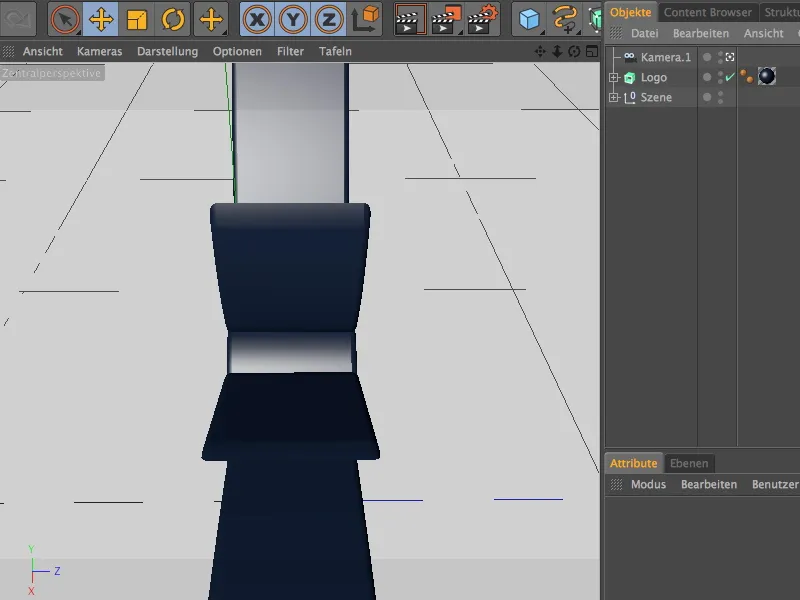Activate the Scale tool
Image resolution: width=800 pixels, height=600 pixels.
tap(136, 19)
